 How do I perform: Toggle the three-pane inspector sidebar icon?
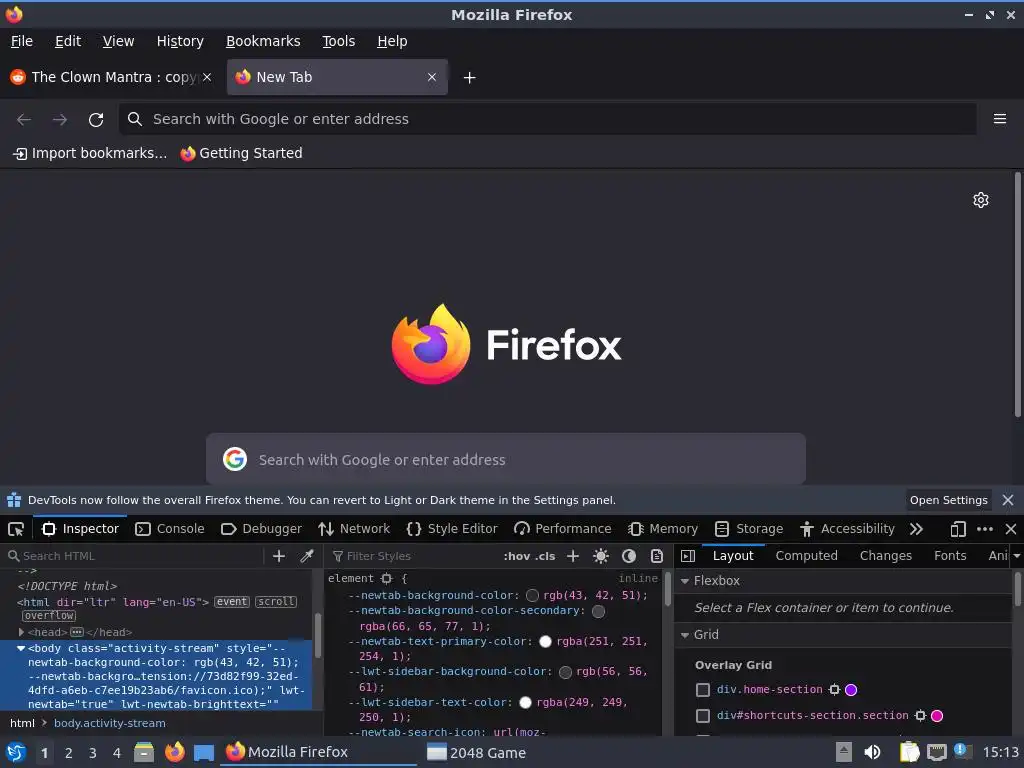(688, 556)
